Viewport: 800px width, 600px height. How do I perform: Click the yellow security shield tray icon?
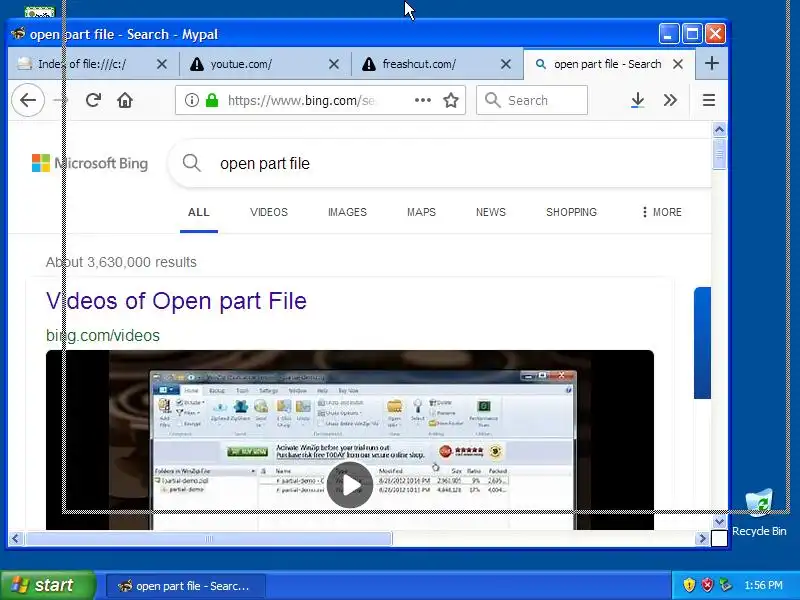(x=689, y=585)
